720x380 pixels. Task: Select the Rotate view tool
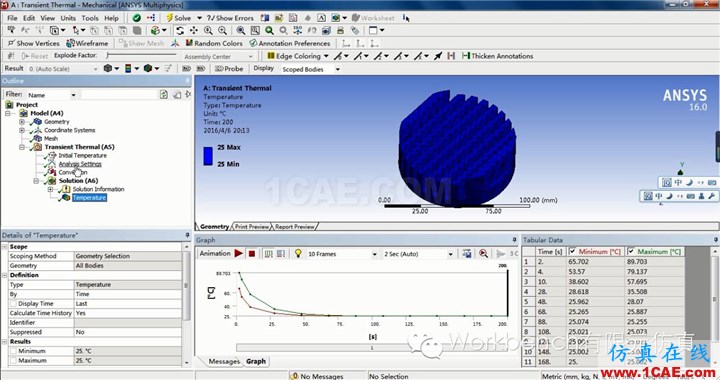click(x=180, y=30)
